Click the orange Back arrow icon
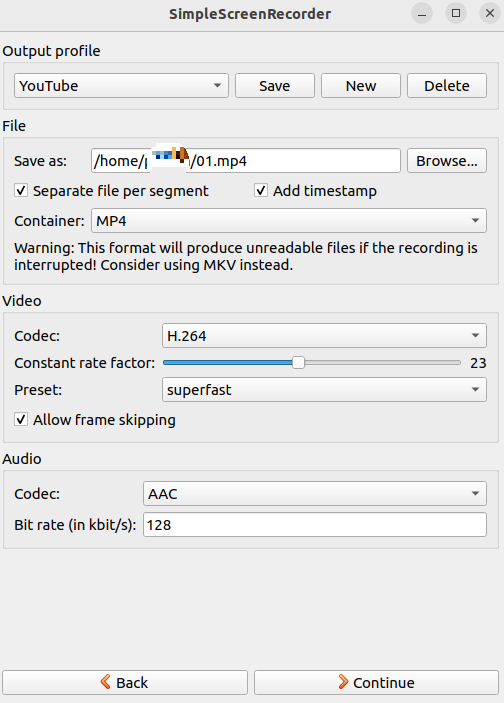Screen dimensions: 504x703 106,682
